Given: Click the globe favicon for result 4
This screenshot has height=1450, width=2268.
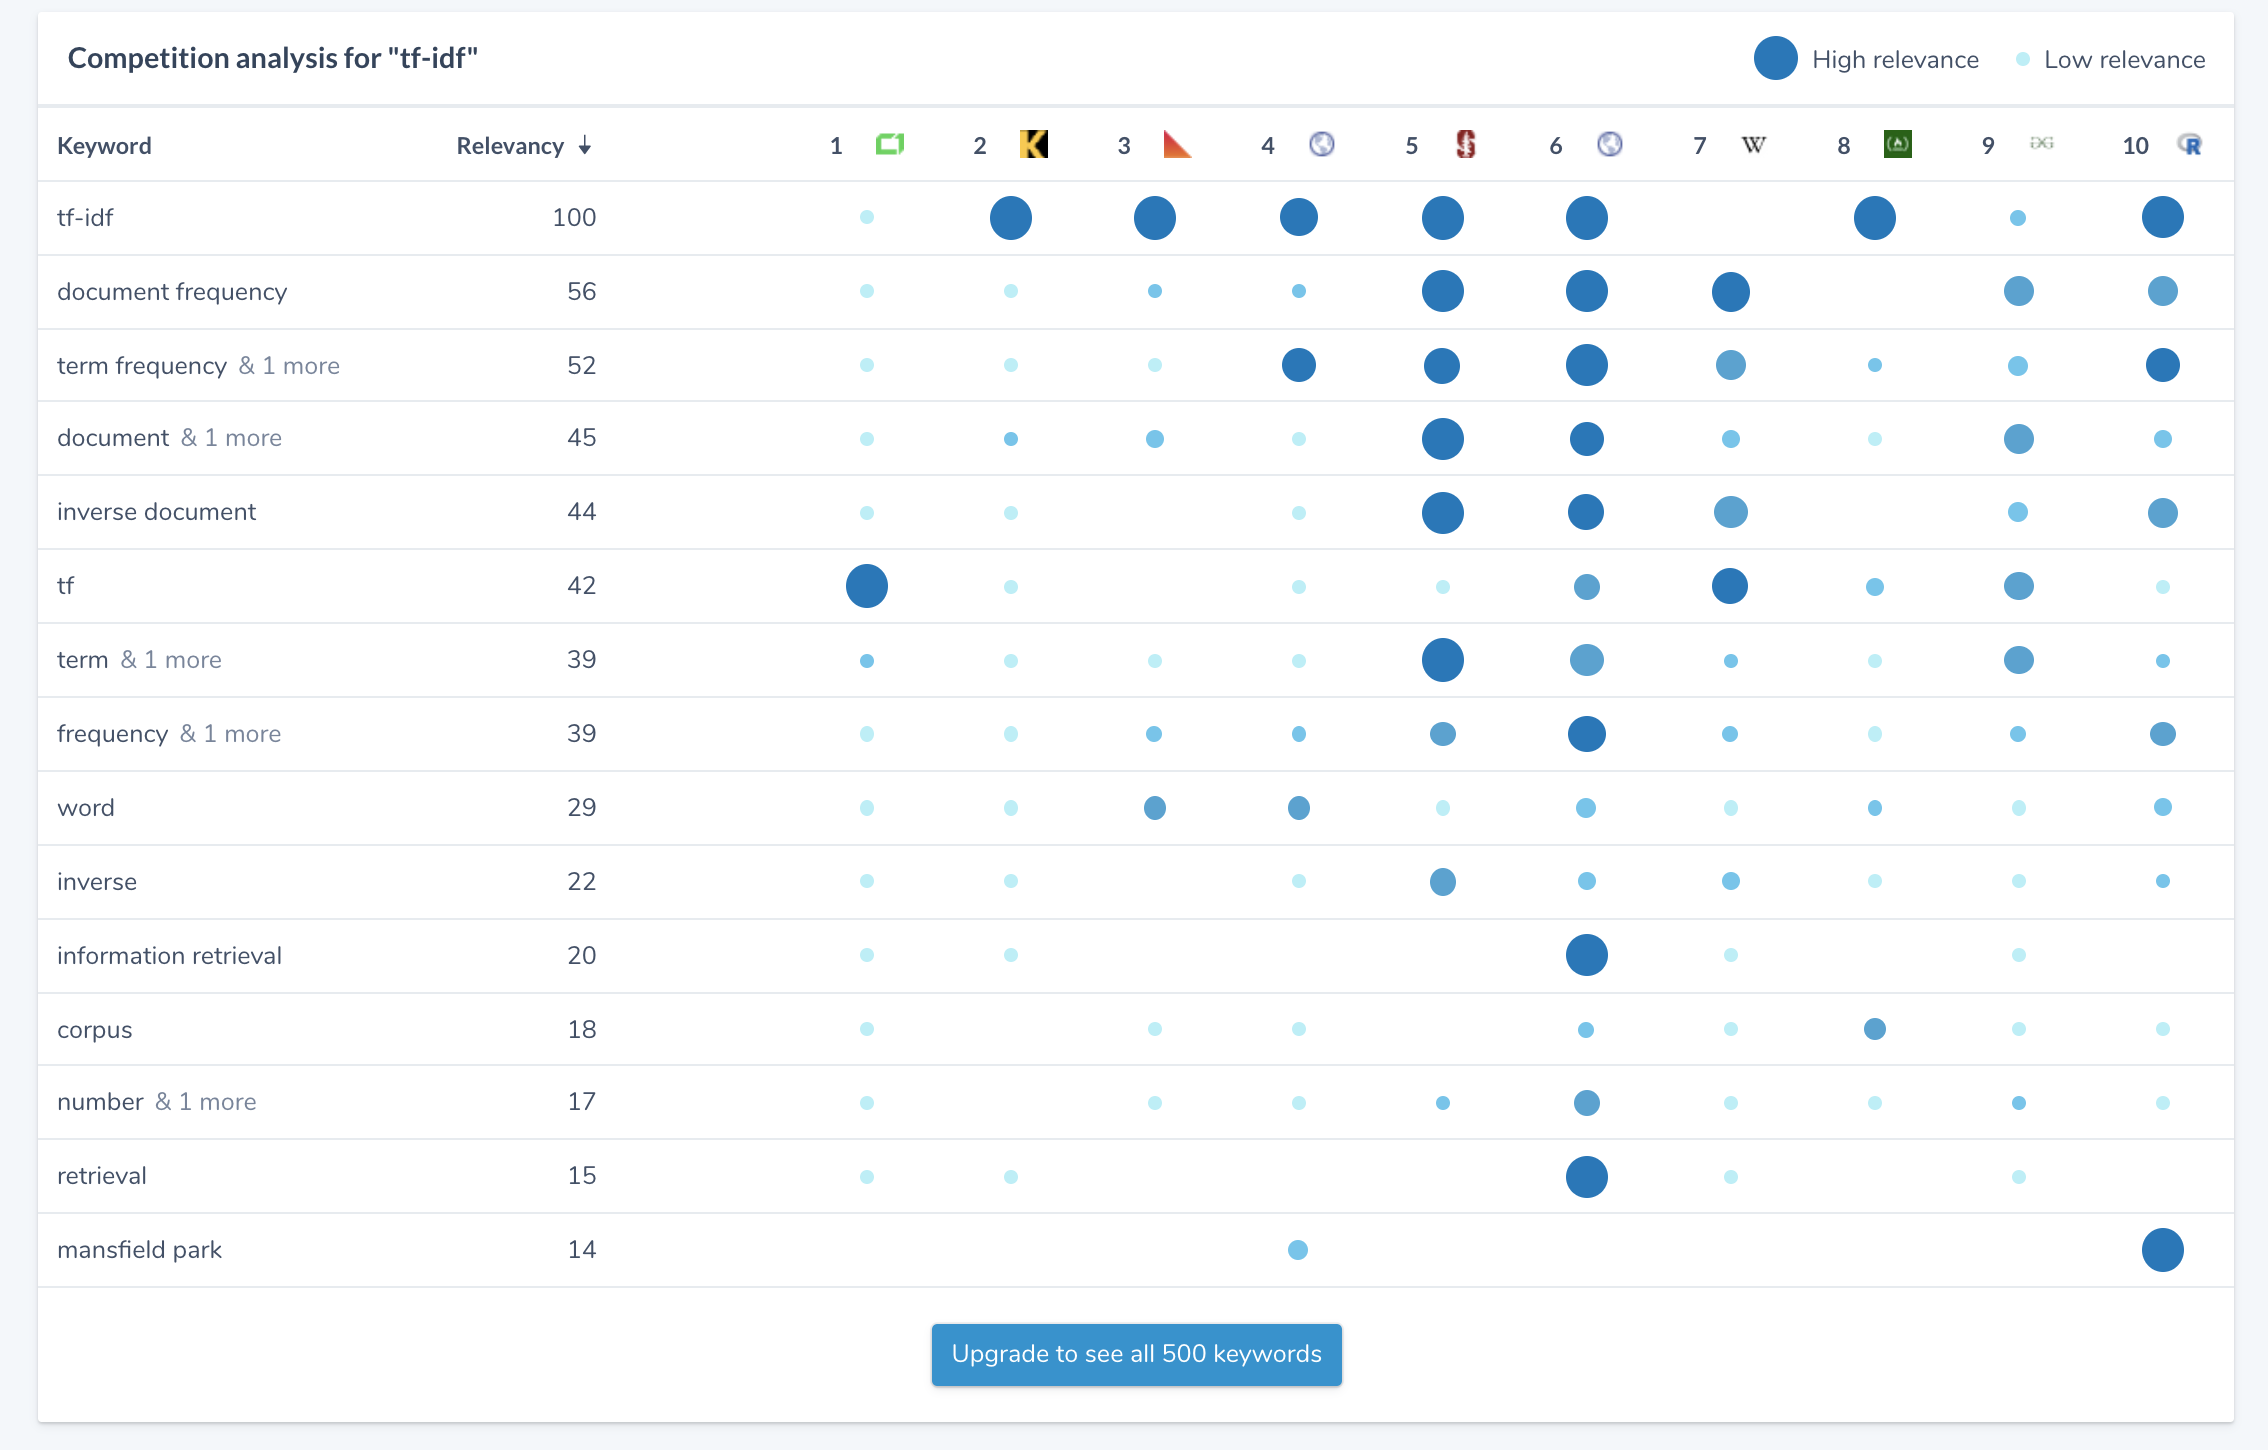Looking at the screenshot, I should [1321, 145].
